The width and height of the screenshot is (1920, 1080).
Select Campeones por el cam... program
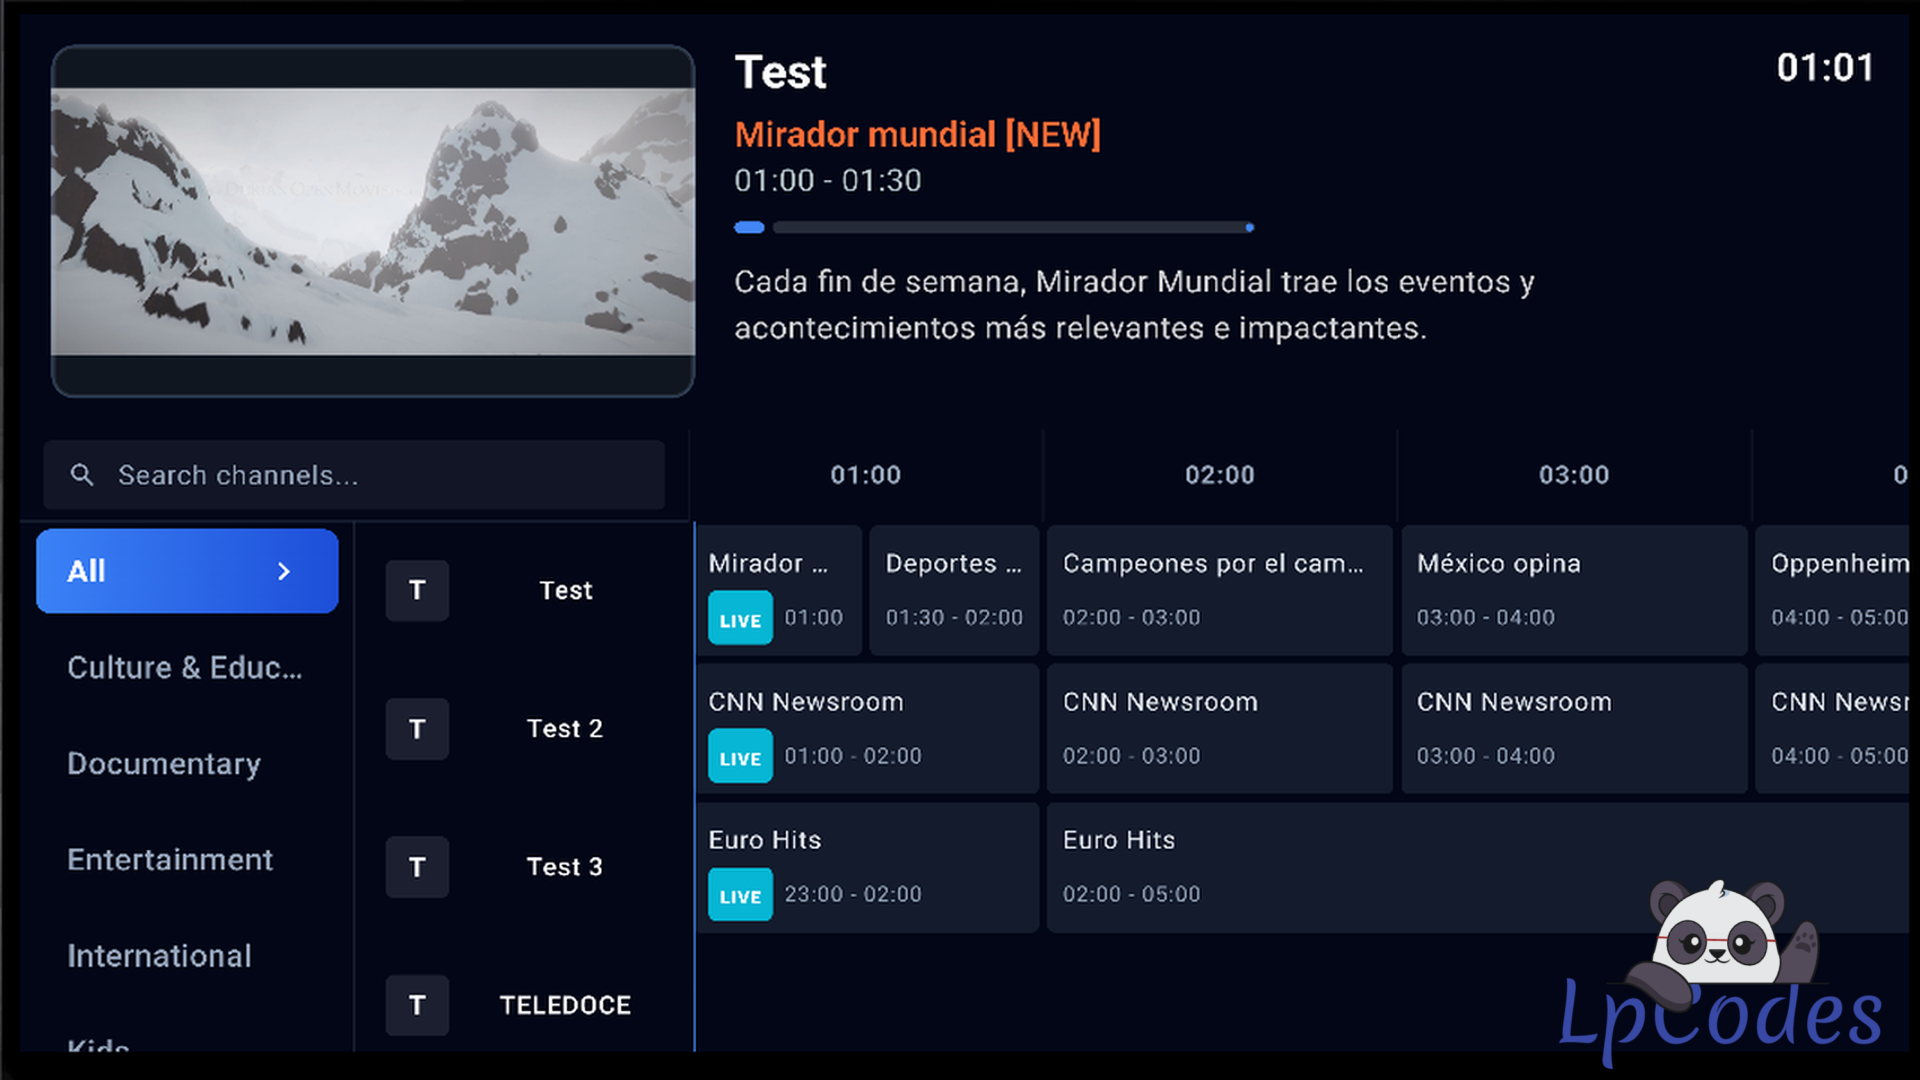pos(1219,590)
